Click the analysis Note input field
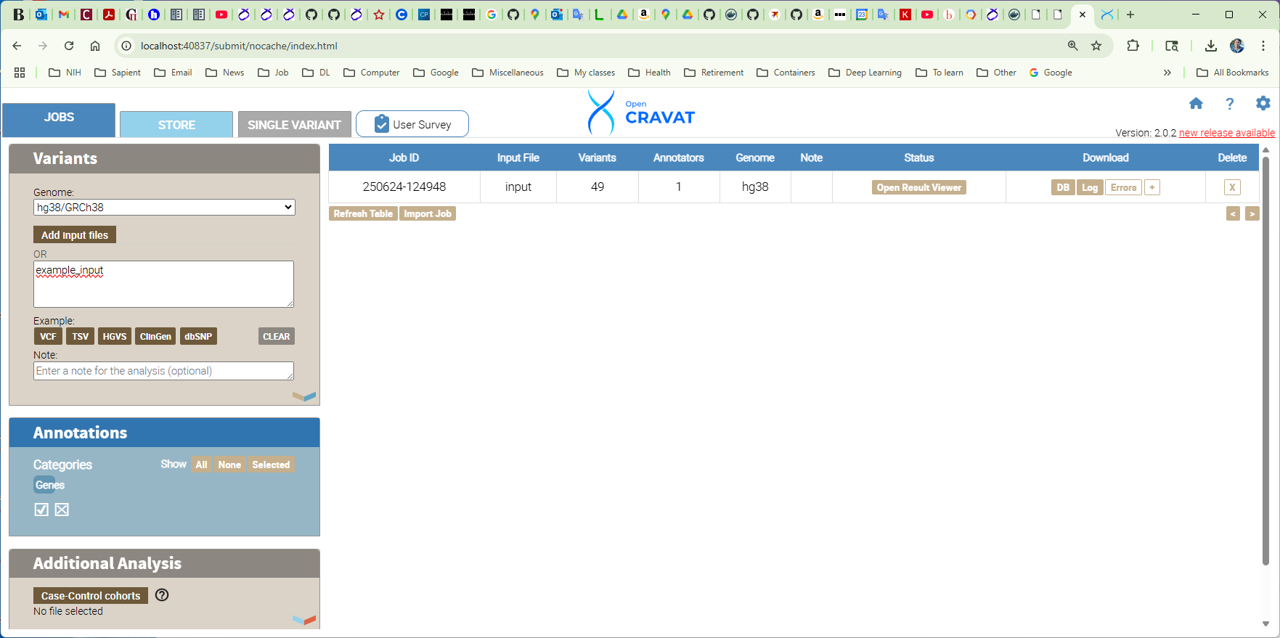The image size is (1280, 638). [x=163, y=371]
